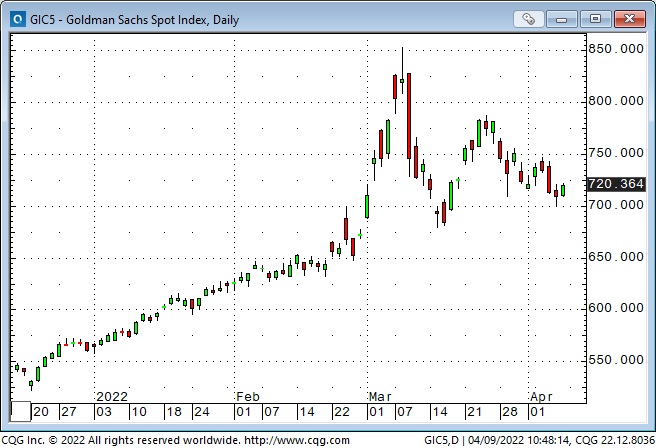Click the 850.000 price axis label
This screenshot has width=656, height=448.
(x=616, y=49)
